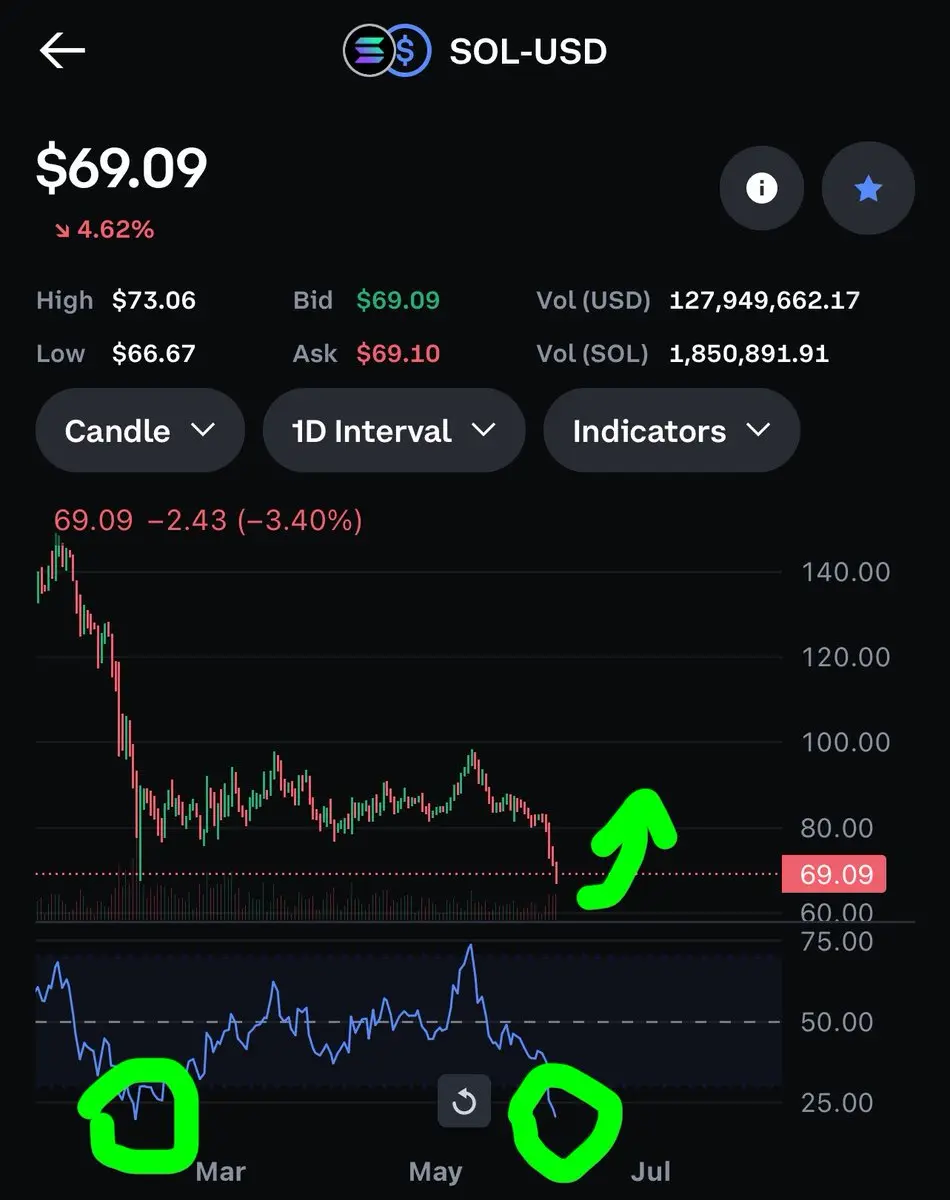Image resolution: width=950 pixels, height=1200 pixels.
Task: Tap the 140.00 price axis label
Action: point(846,572)
